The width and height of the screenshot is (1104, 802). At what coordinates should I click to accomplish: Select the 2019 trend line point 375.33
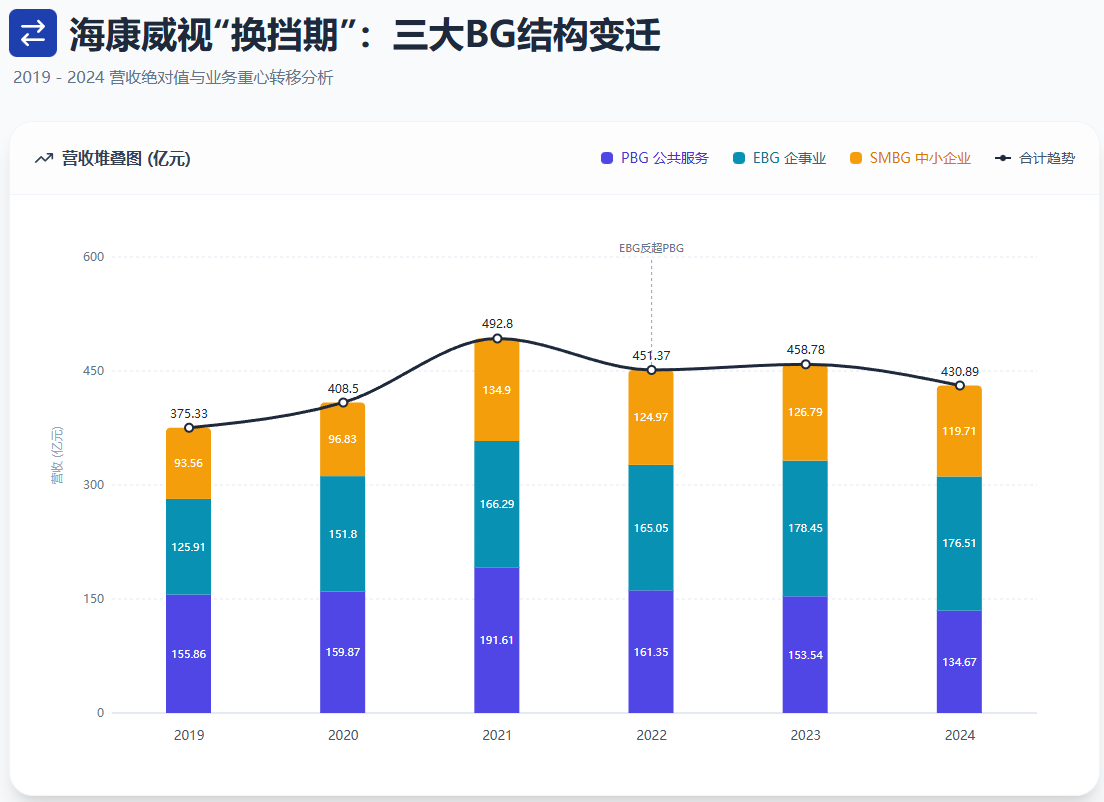tap(189, 428)
